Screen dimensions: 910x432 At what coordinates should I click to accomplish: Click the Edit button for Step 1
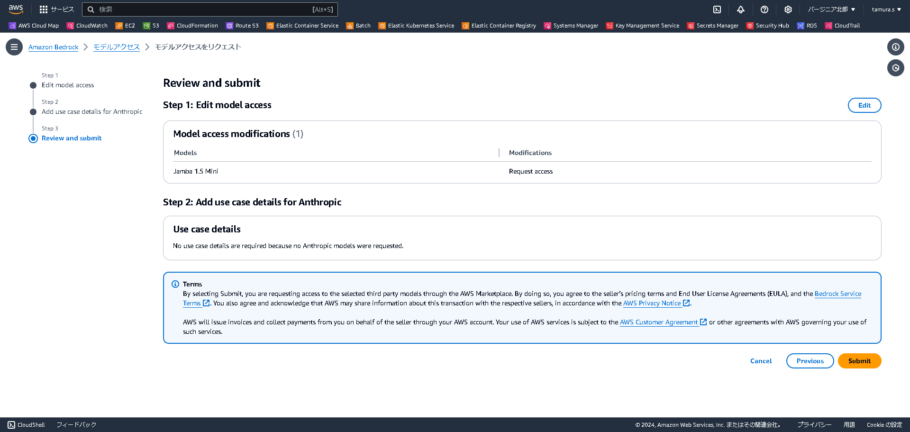click(864, 105)
